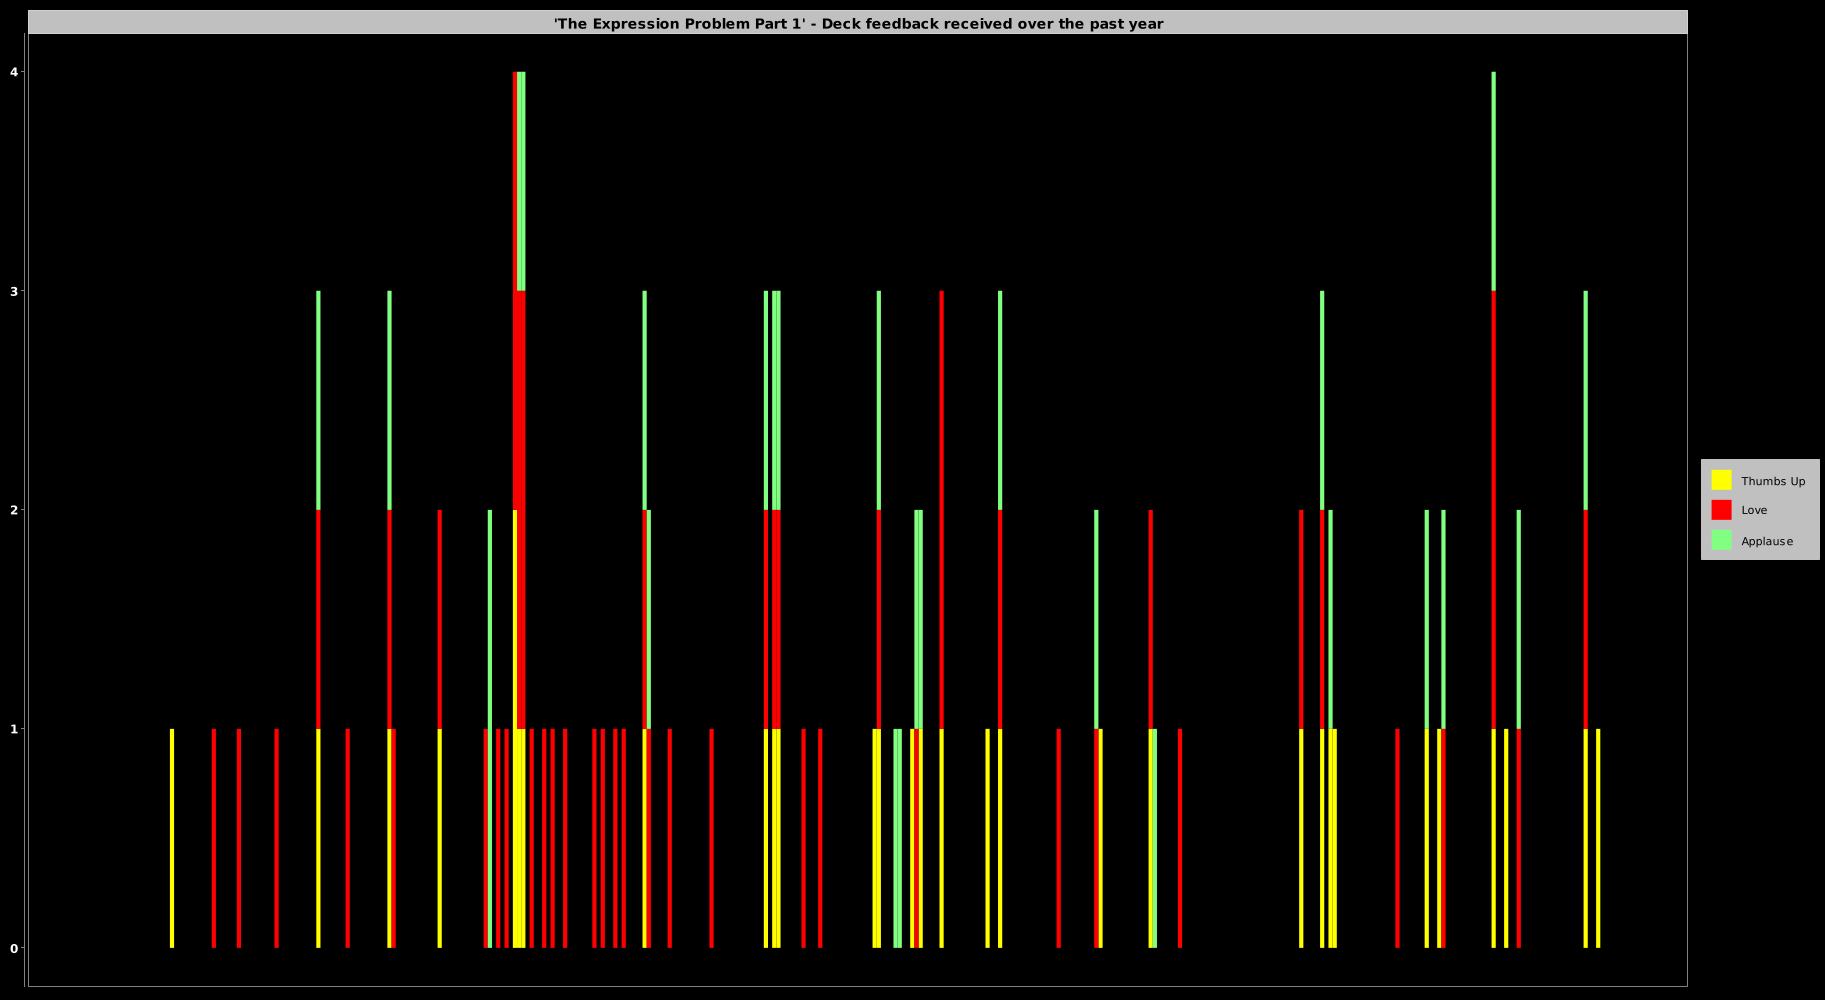Select the 'Applause' legend label

pos(1767,541)
